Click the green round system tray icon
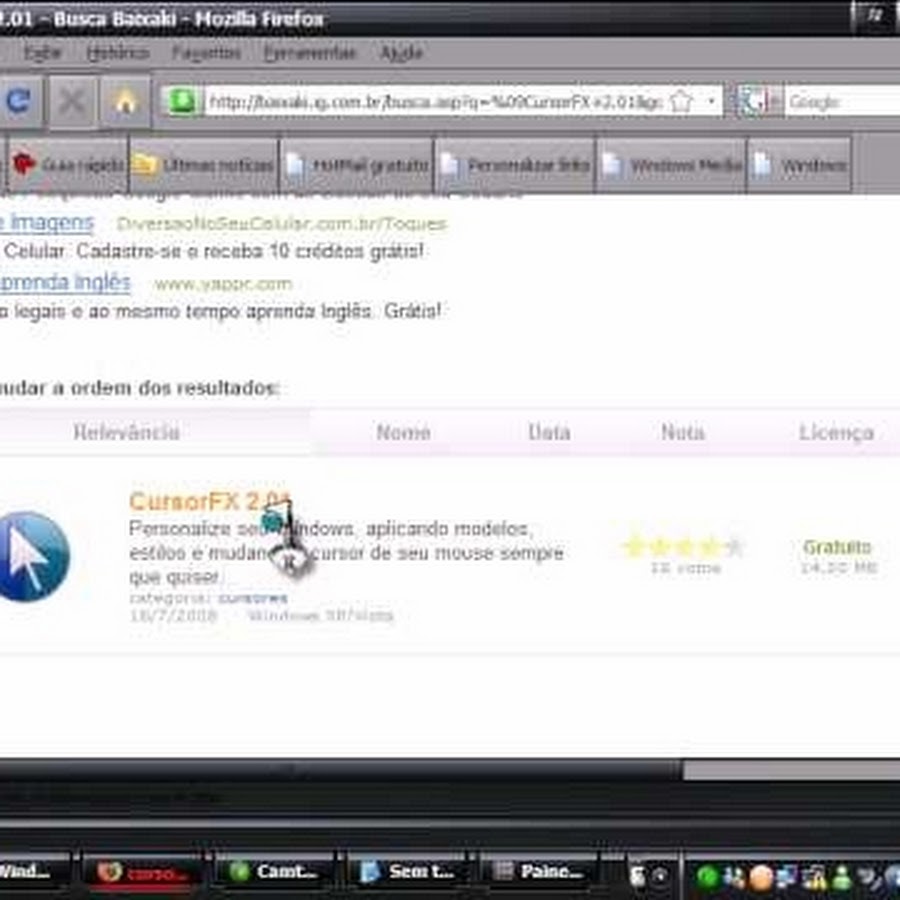Screen dimensions: 900x900 tap(707, 876)
